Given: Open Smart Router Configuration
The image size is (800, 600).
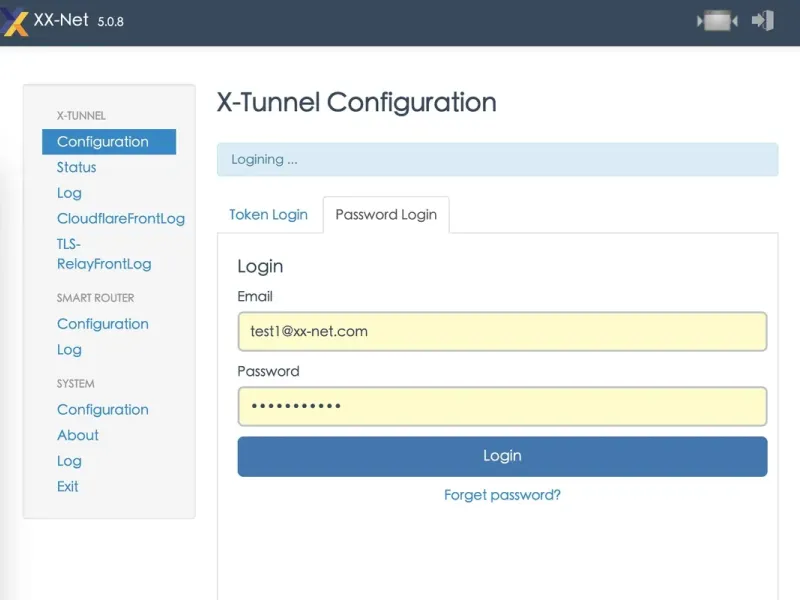Looking at the screenshot, I should click(x=103, y=324).
